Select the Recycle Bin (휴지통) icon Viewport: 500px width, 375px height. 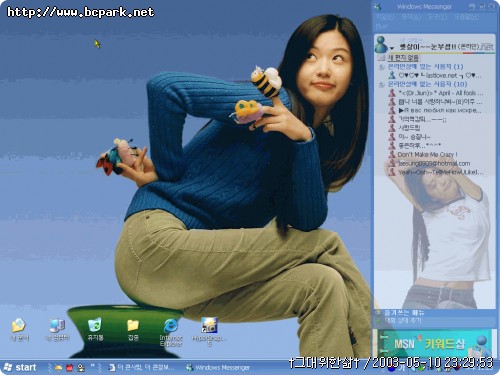tap(95, 329)
